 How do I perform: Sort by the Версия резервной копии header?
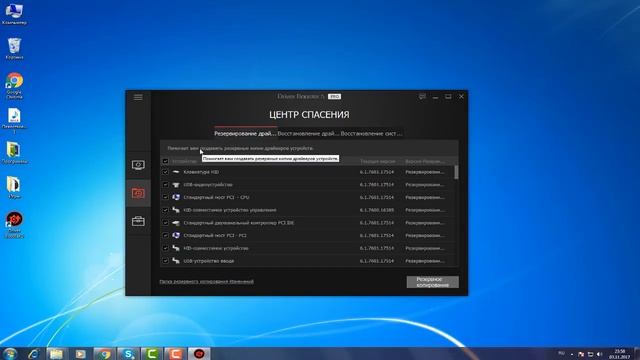pos(424,162)
